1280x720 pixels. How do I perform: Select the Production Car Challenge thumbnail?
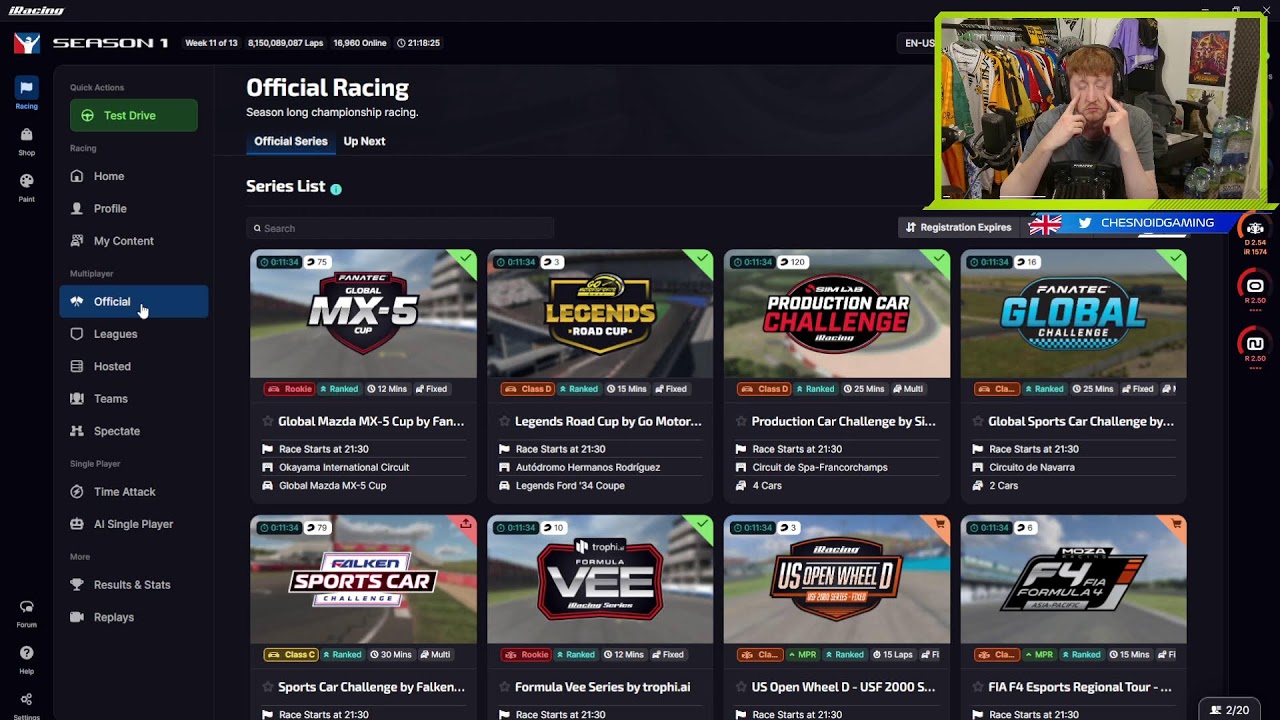point(837,314)
